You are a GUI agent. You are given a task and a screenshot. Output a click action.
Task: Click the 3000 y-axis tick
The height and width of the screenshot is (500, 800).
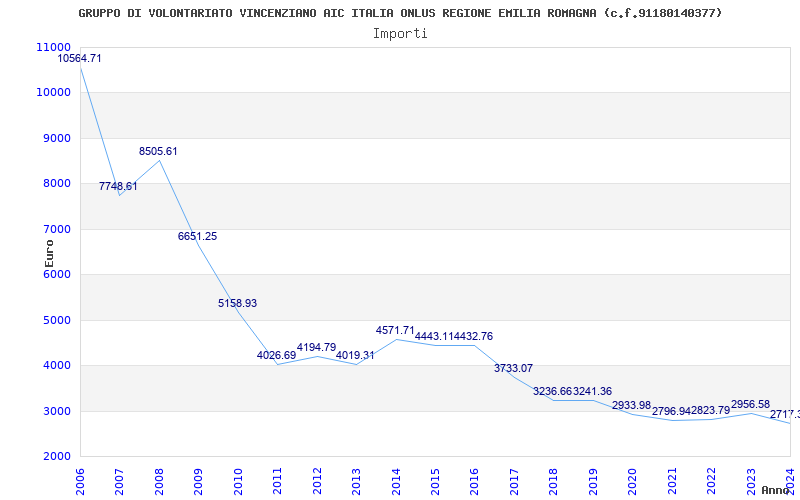[x=56, y=411]
